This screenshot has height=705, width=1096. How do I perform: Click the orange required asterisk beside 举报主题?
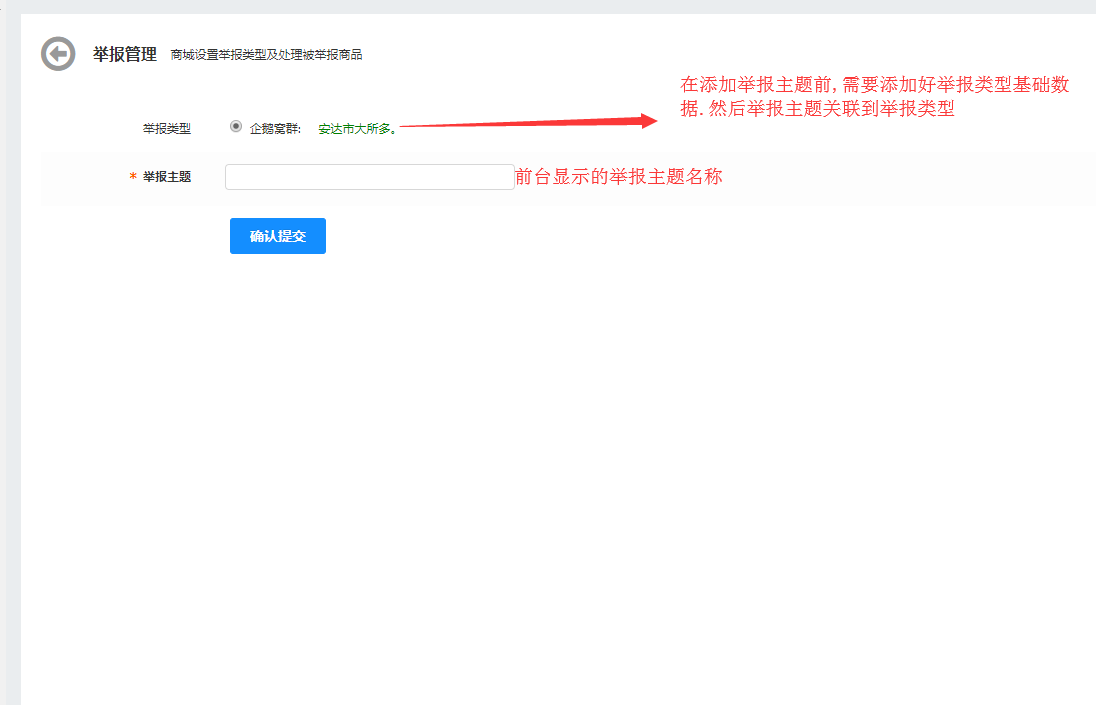(133, 177)
